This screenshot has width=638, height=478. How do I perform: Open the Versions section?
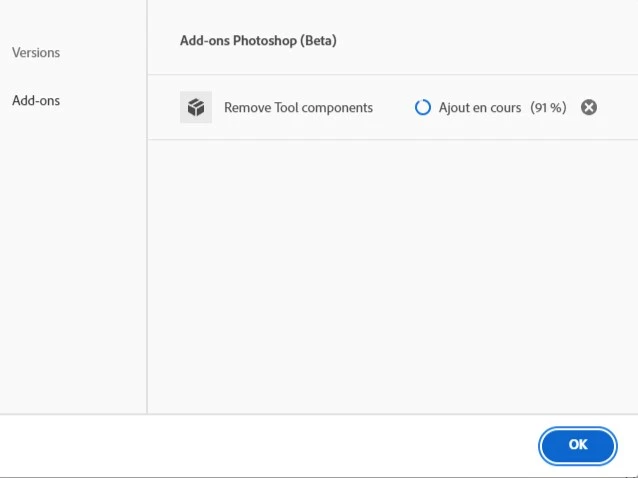(x=36, y=52)
